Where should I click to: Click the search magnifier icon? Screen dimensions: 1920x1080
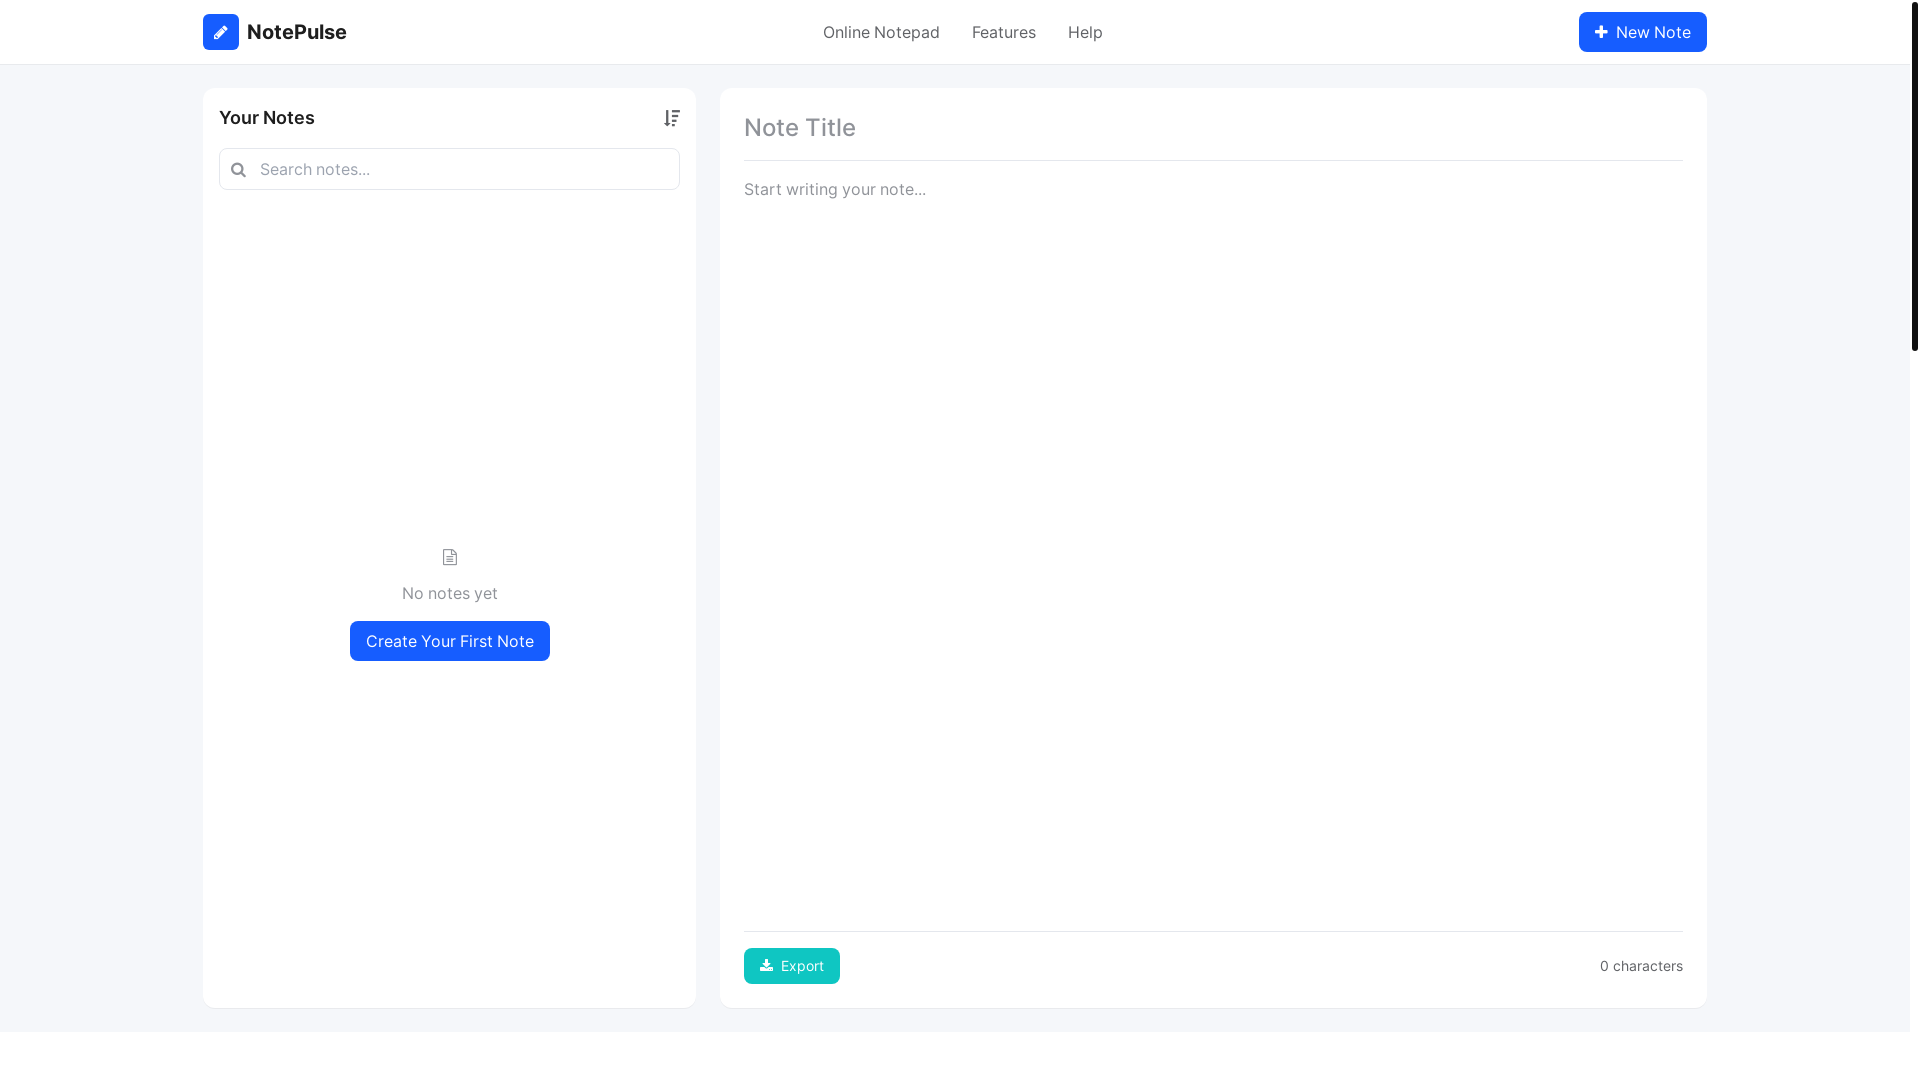[238, 170]
